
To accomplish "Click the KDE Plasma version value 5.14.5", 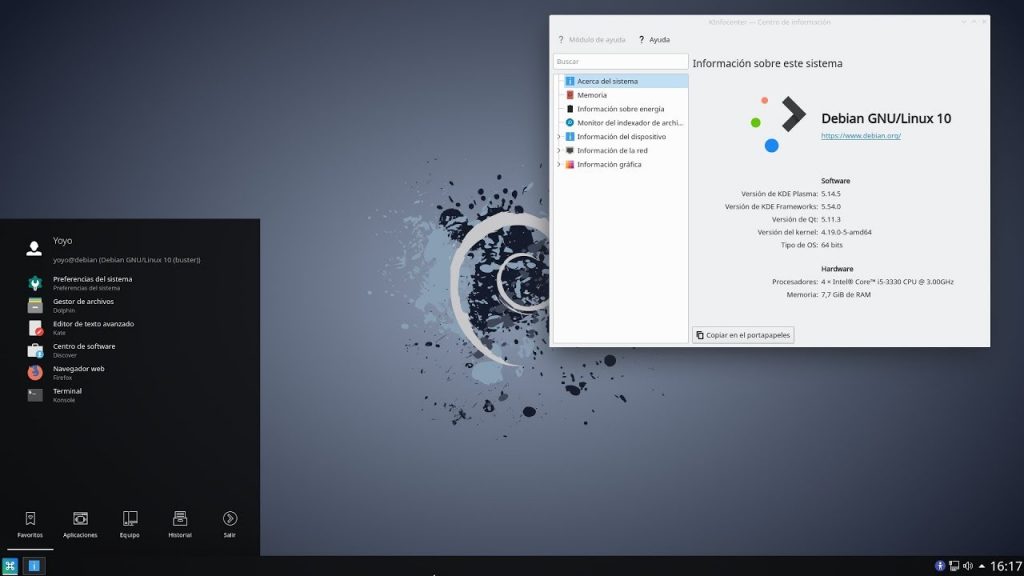I will coord(831,194).
